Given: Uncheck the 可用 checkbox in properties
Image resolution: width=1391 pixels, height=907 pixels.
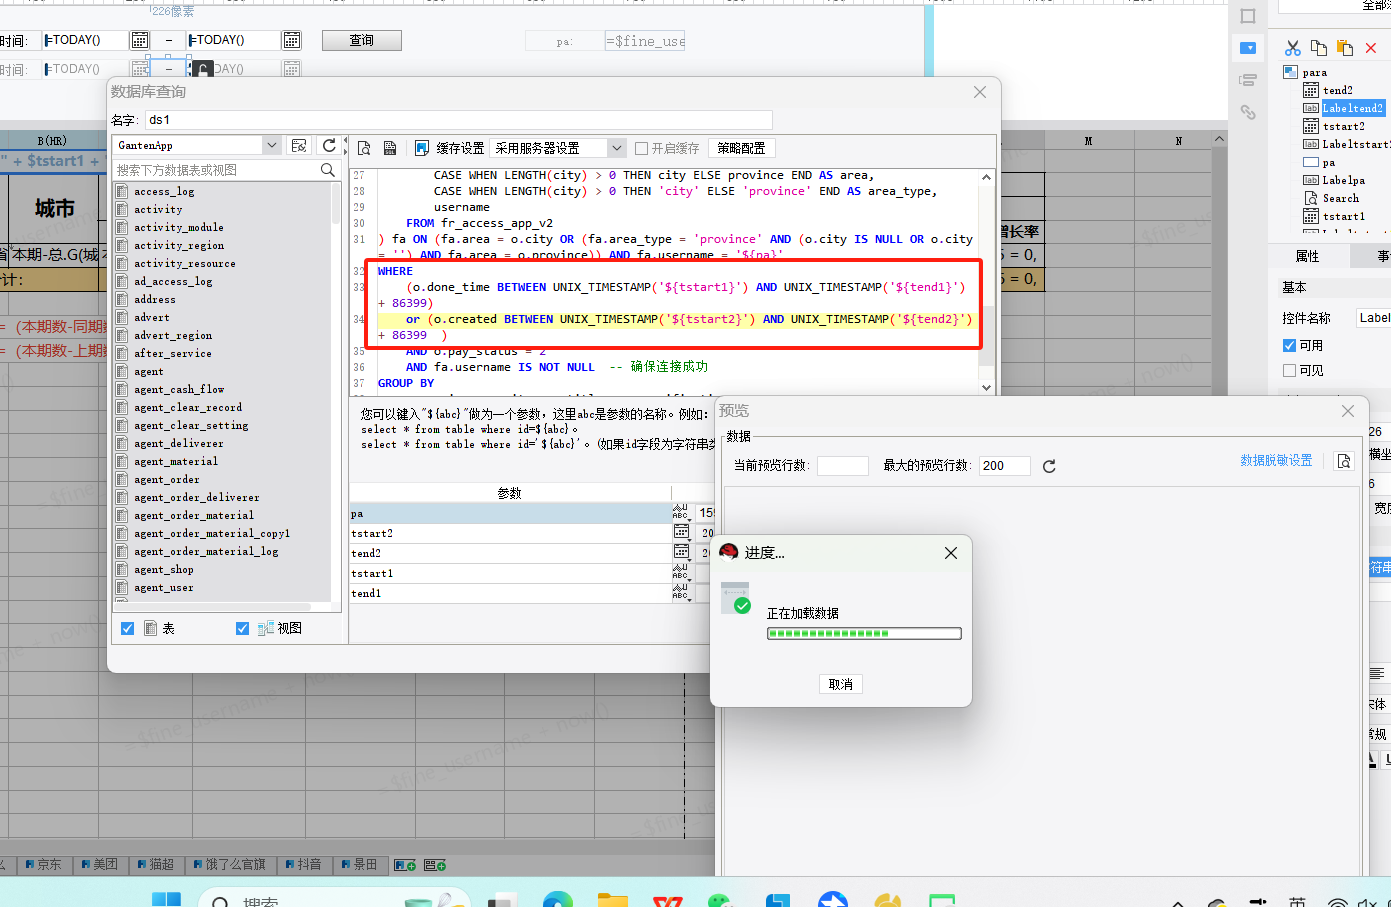Looking at the screenshot, I should click(1289, 345).
